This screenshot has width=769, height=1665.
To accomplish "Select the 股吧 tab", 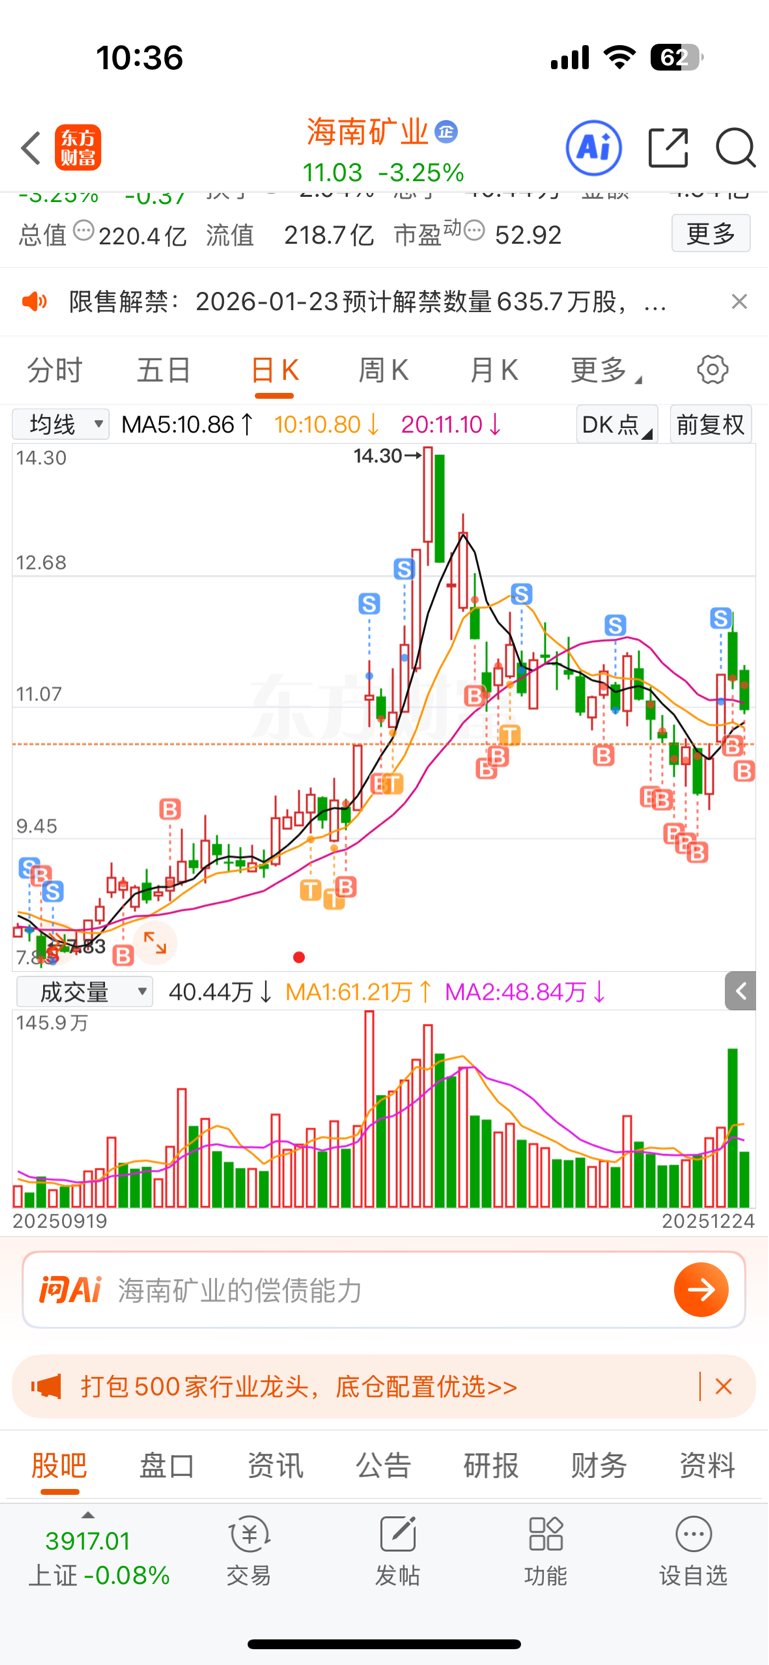I will pos(60,1465).
